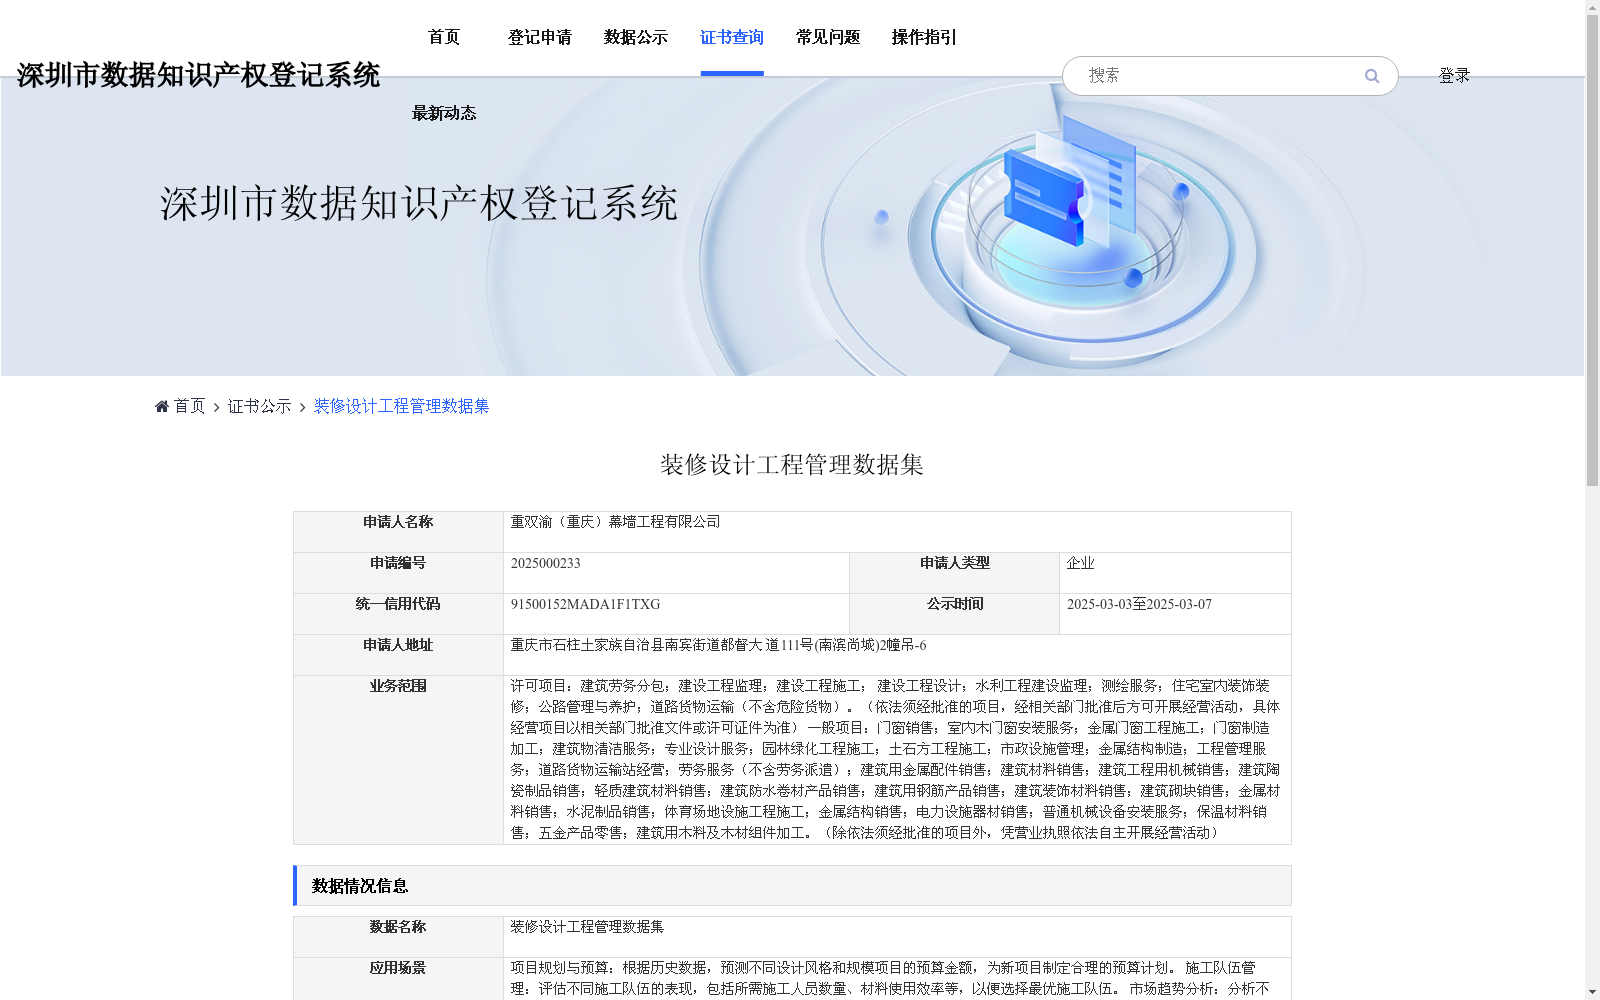The height and width of the screenshot is (1000, 1600).
Task: Click the scrollbar up arrow
Action: tap(1592, 7)
